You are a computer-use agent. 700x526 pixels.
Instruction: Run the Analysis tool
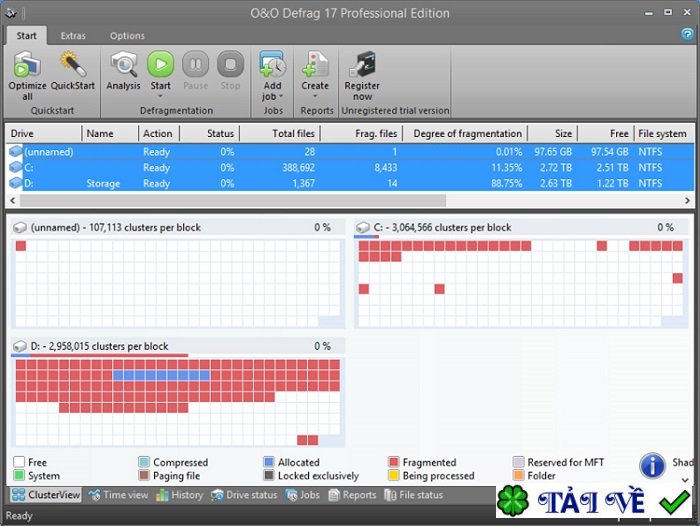click(x=124, y=64)
